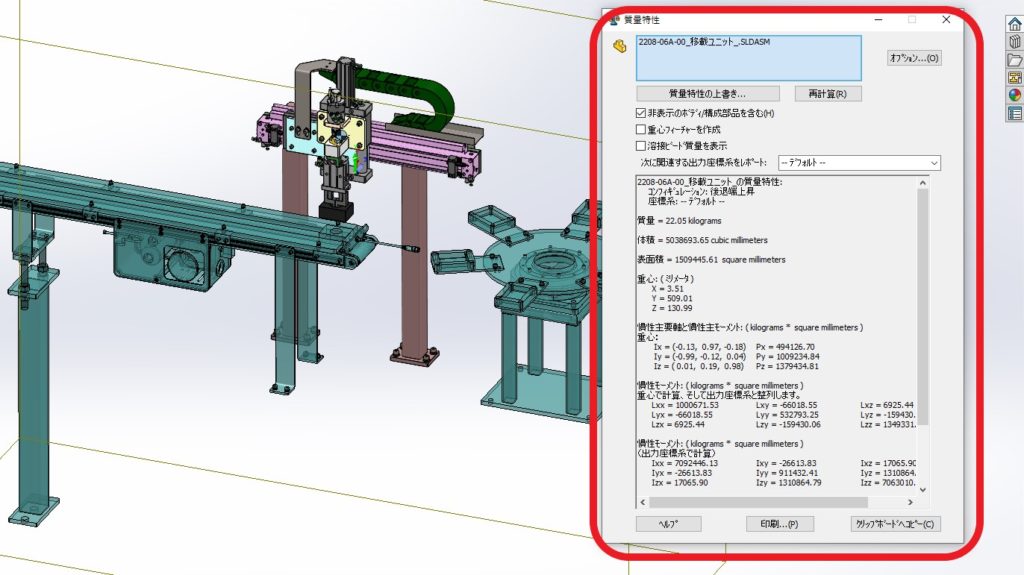The height and width of the screenshot is (575, 1024).
Task: Click the 質量特性の上書き button
Action: [x=707, y=94]
